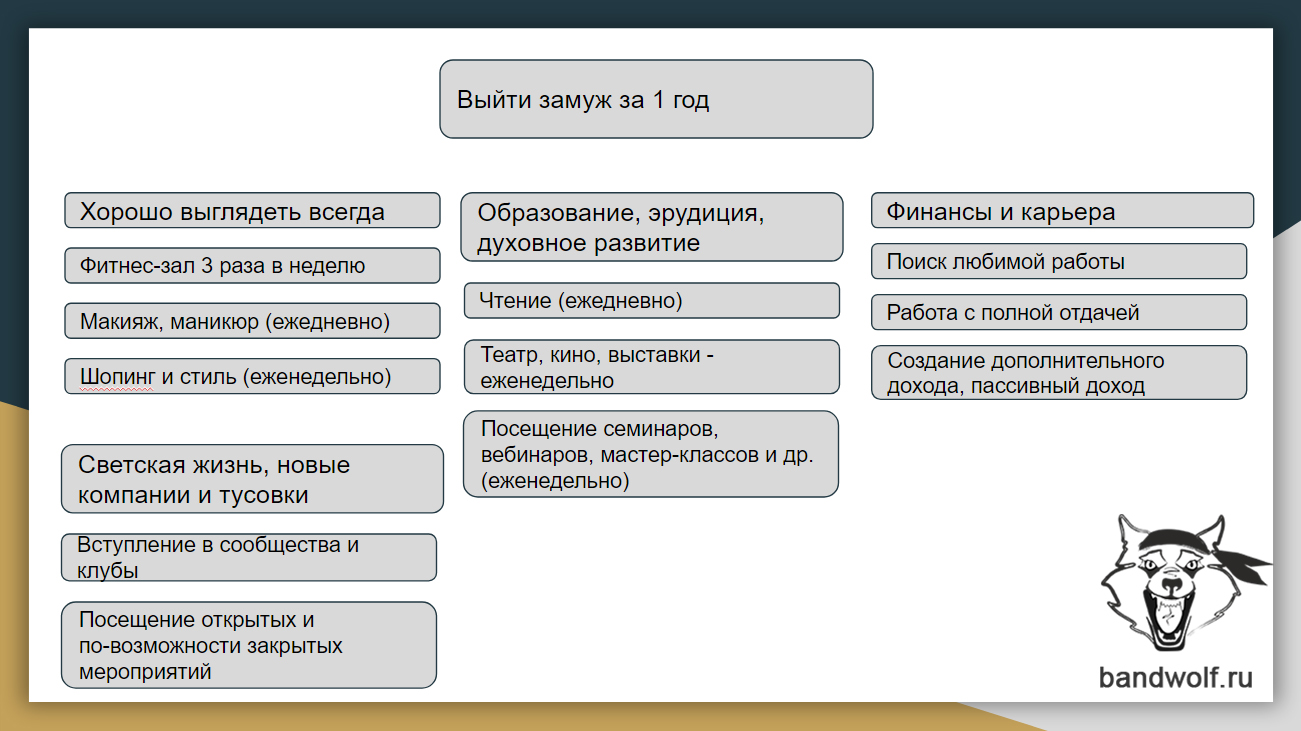
Task: Click 'Создание дополнительного дохода, пассивный доход' box
Action: click(1059, 372)
